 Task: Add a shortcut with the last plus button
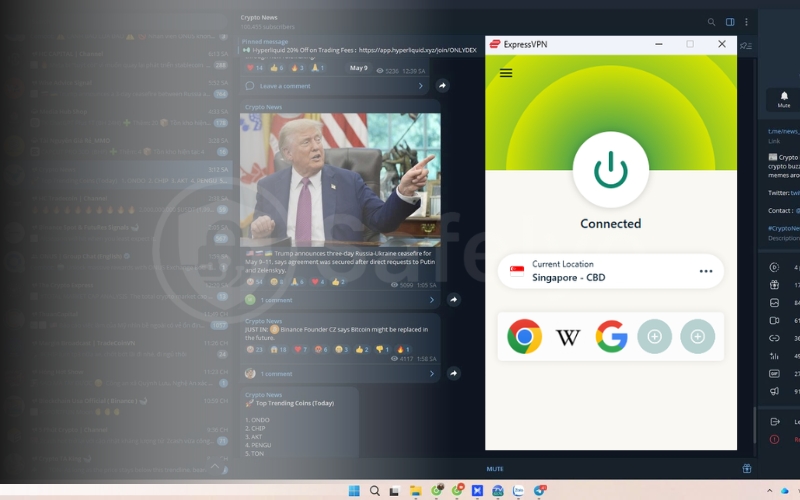click(x=697, y=336)
